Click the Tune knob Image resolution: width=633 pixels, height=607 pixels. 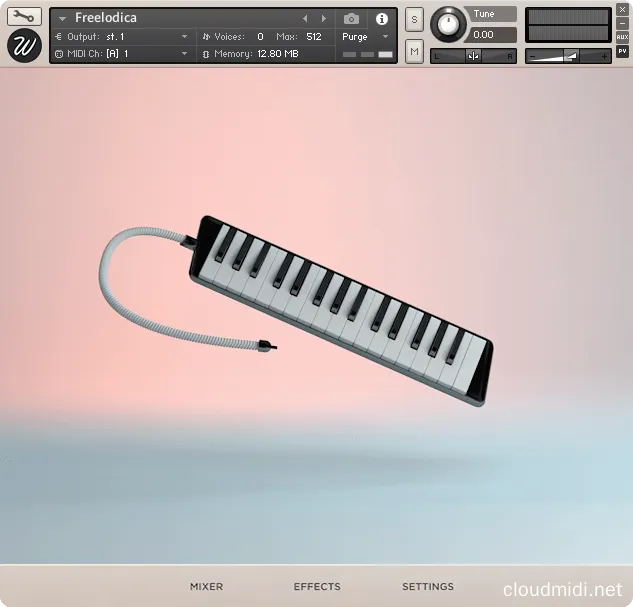(448, 23)
